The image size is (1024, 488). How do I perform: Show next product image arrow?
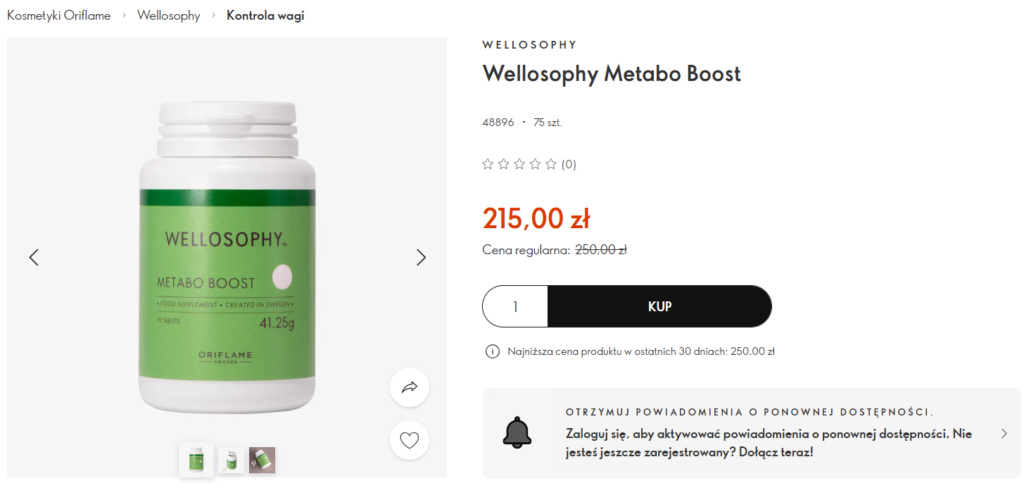click(421, 257)
